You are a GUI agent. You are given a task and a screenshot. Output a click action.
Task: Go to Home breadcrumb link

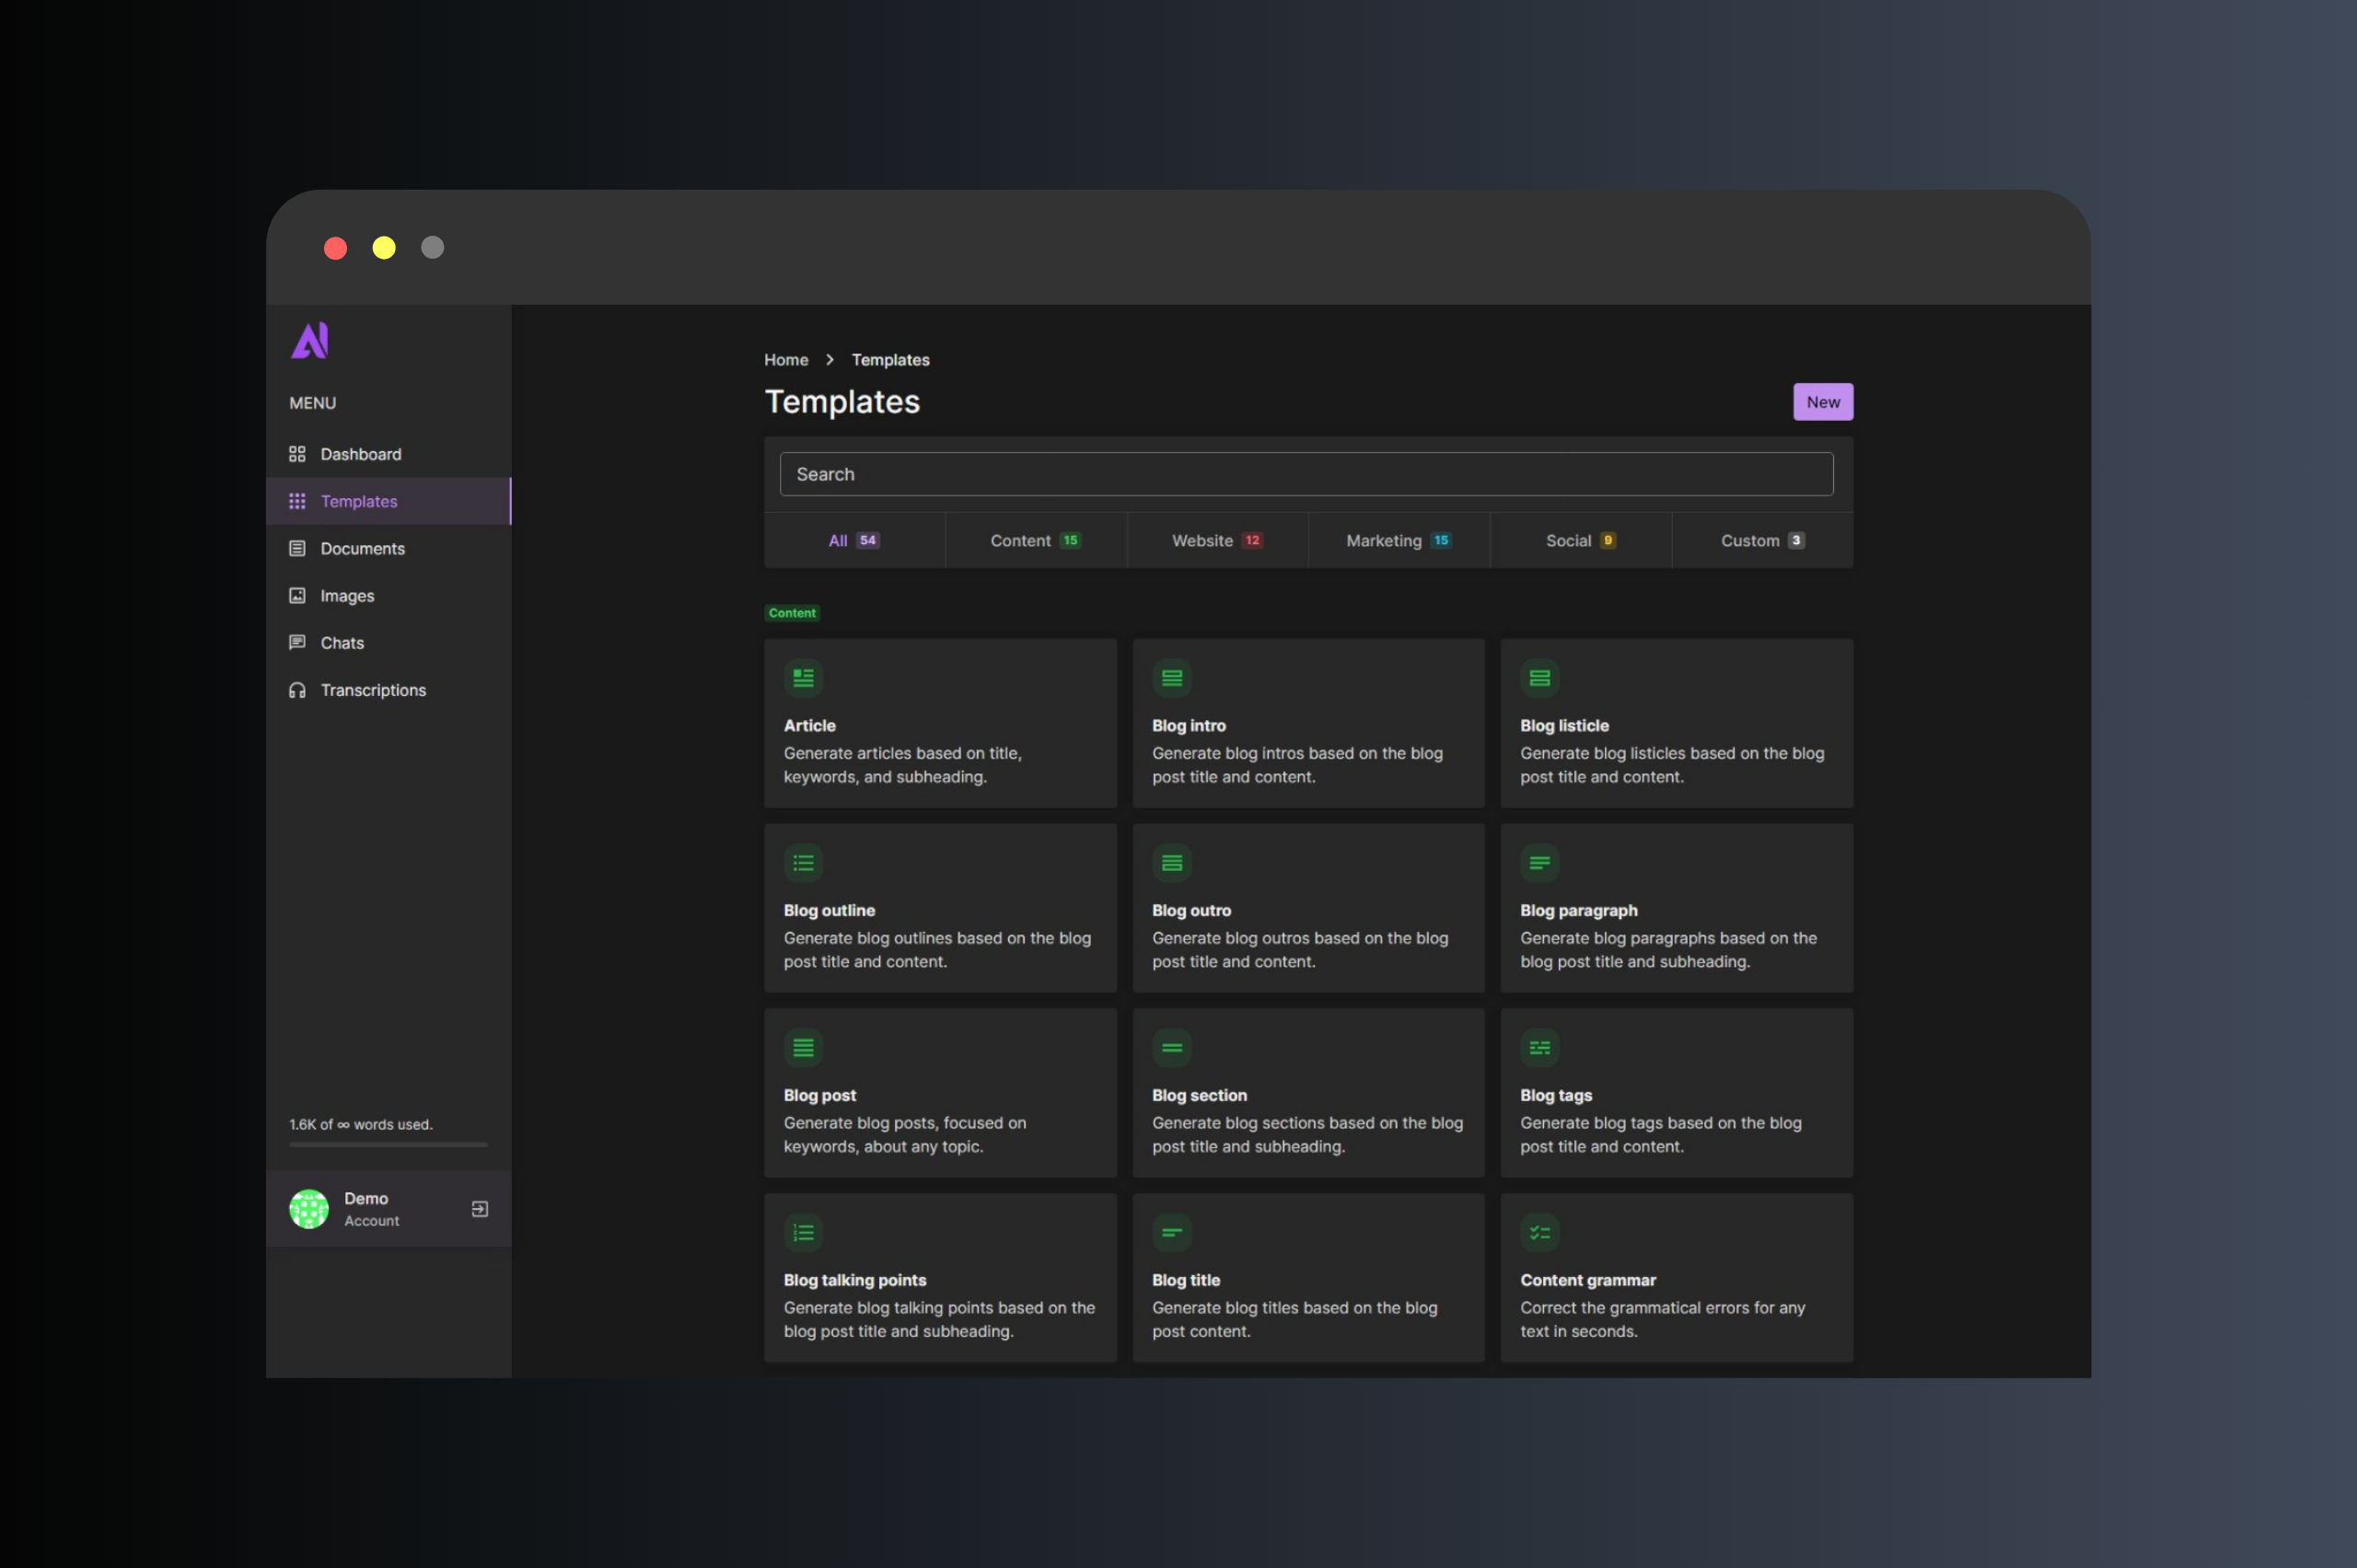pos(786,360)
